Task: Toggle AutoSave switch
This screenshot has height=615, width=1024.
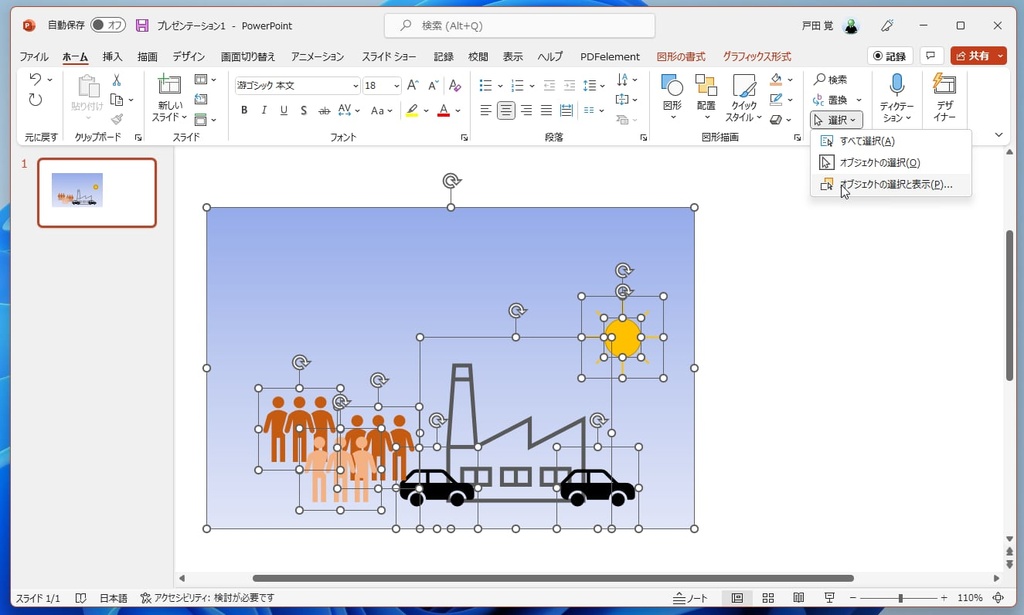Action: pos(108,25)
